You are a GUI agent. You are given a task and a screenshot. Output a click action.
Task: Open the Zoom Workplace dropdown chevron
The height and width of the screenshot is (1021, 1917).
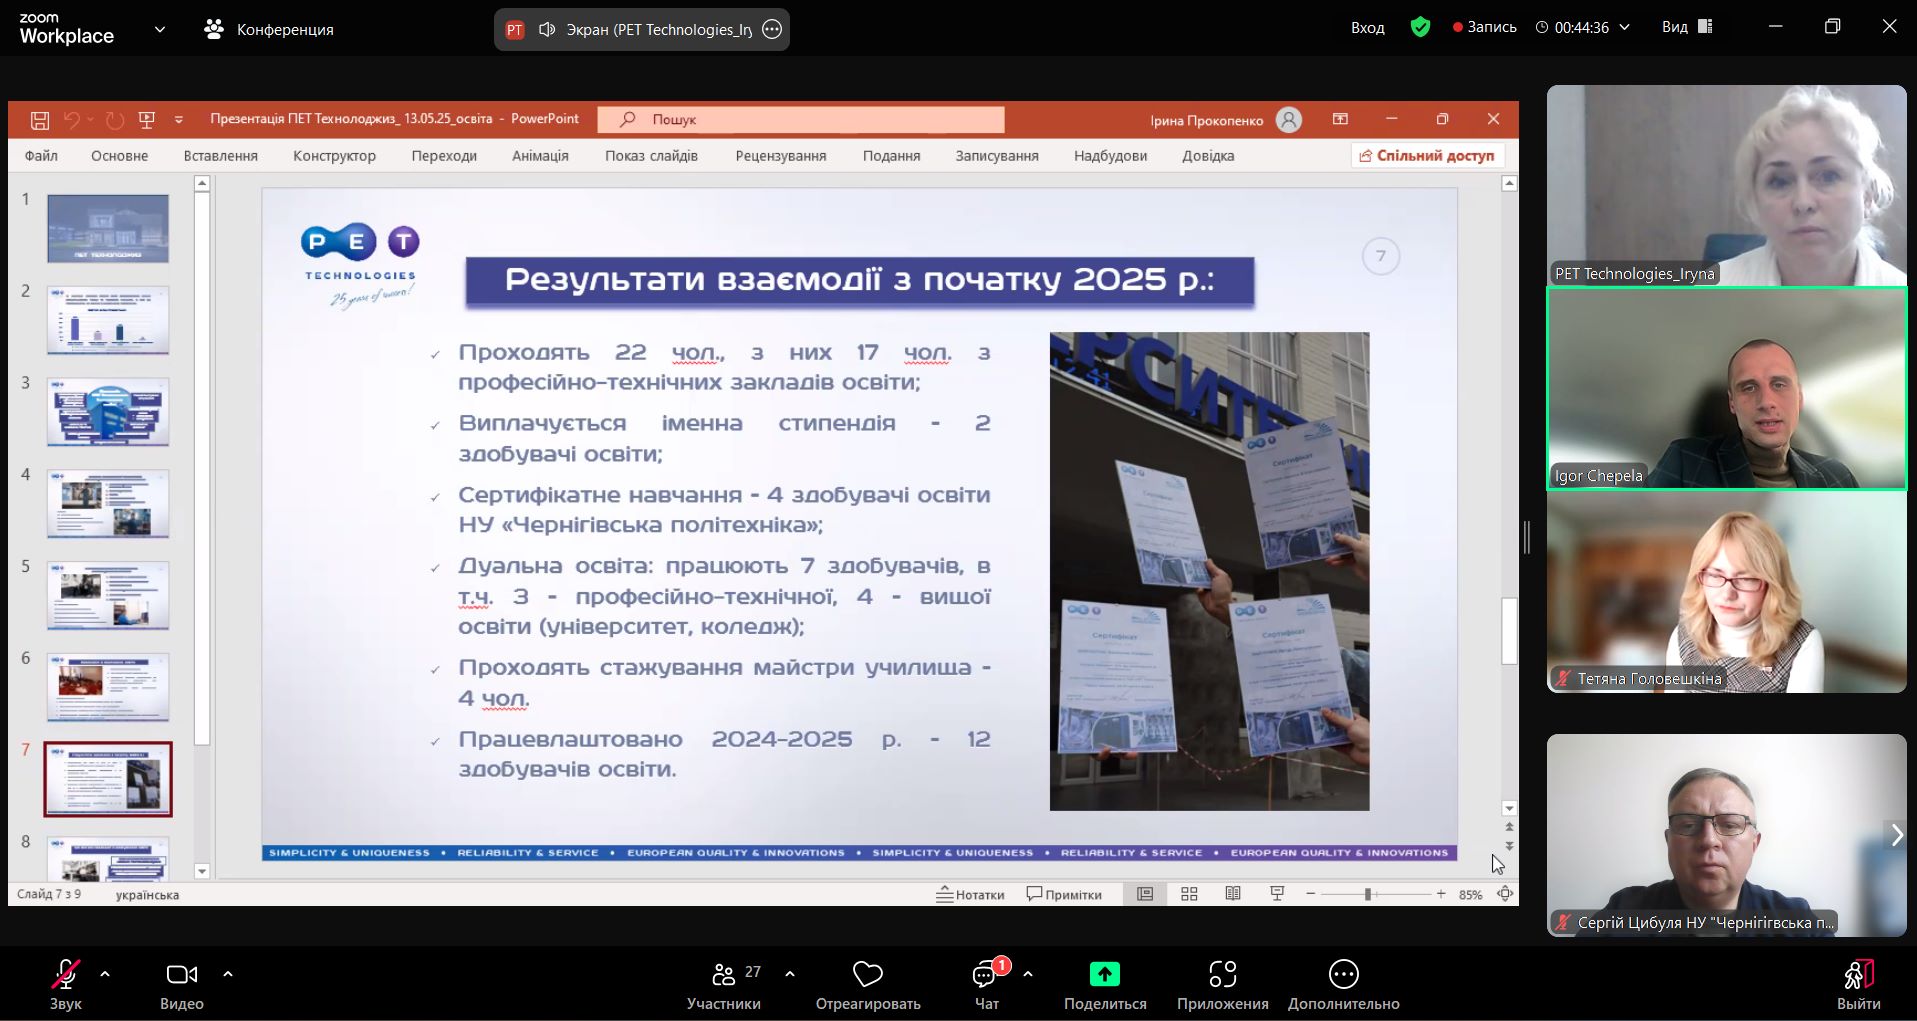(x=160, y=29)
